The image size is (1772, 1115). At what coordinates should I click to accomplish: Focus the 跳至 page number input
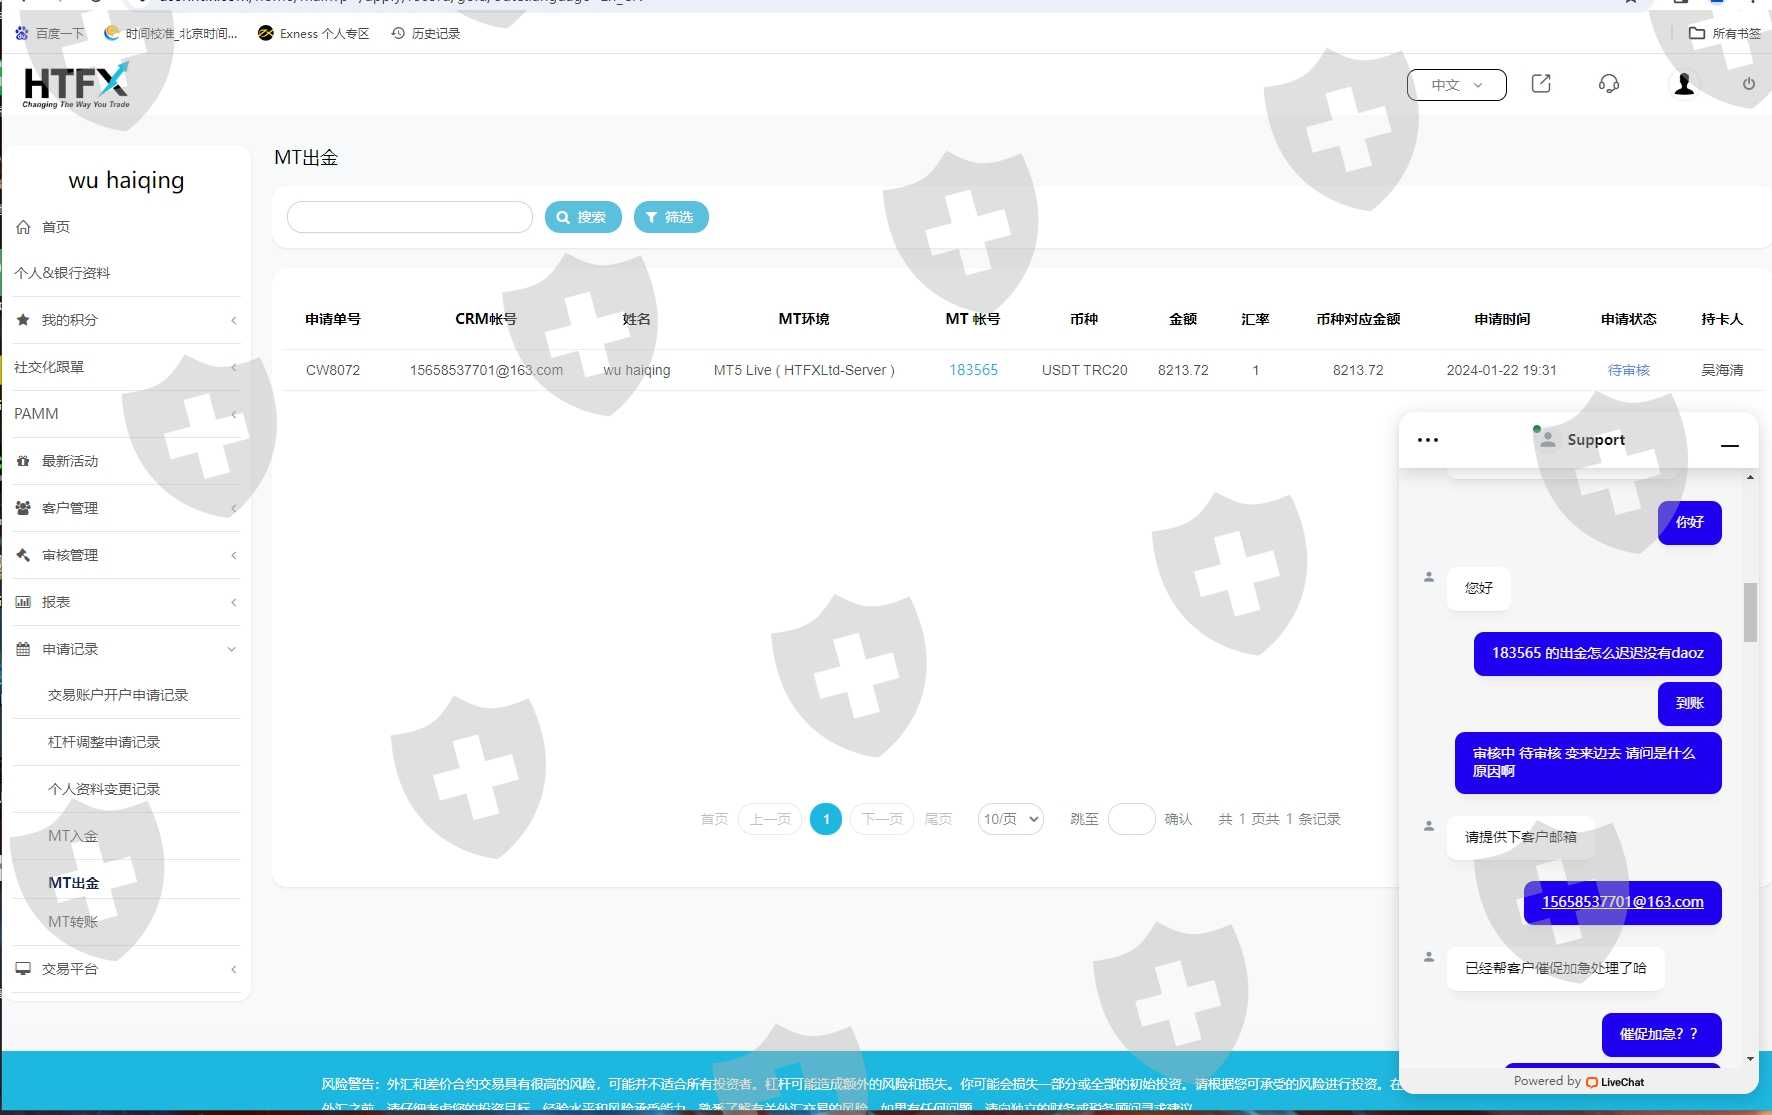1132,819
